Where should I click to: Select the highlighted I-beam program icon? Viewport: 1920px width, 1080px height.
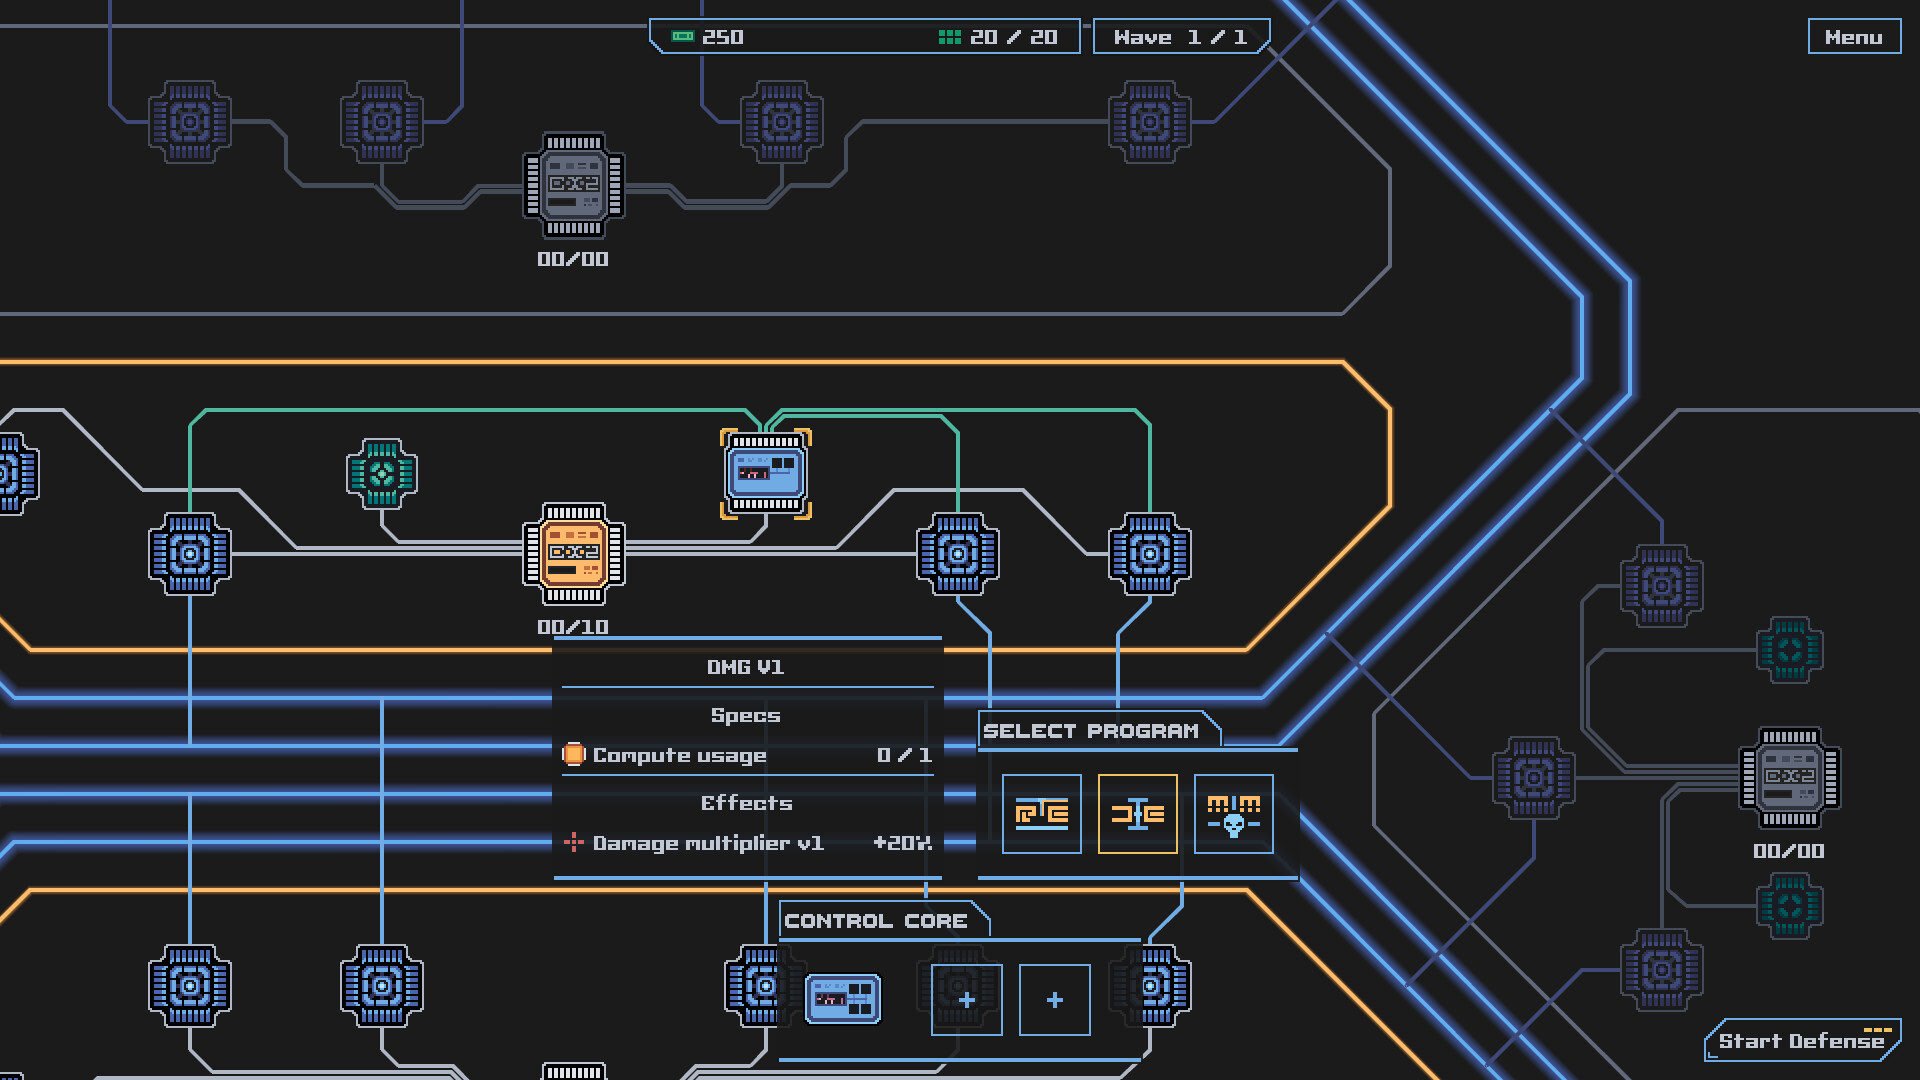[x=1139, y=815]
